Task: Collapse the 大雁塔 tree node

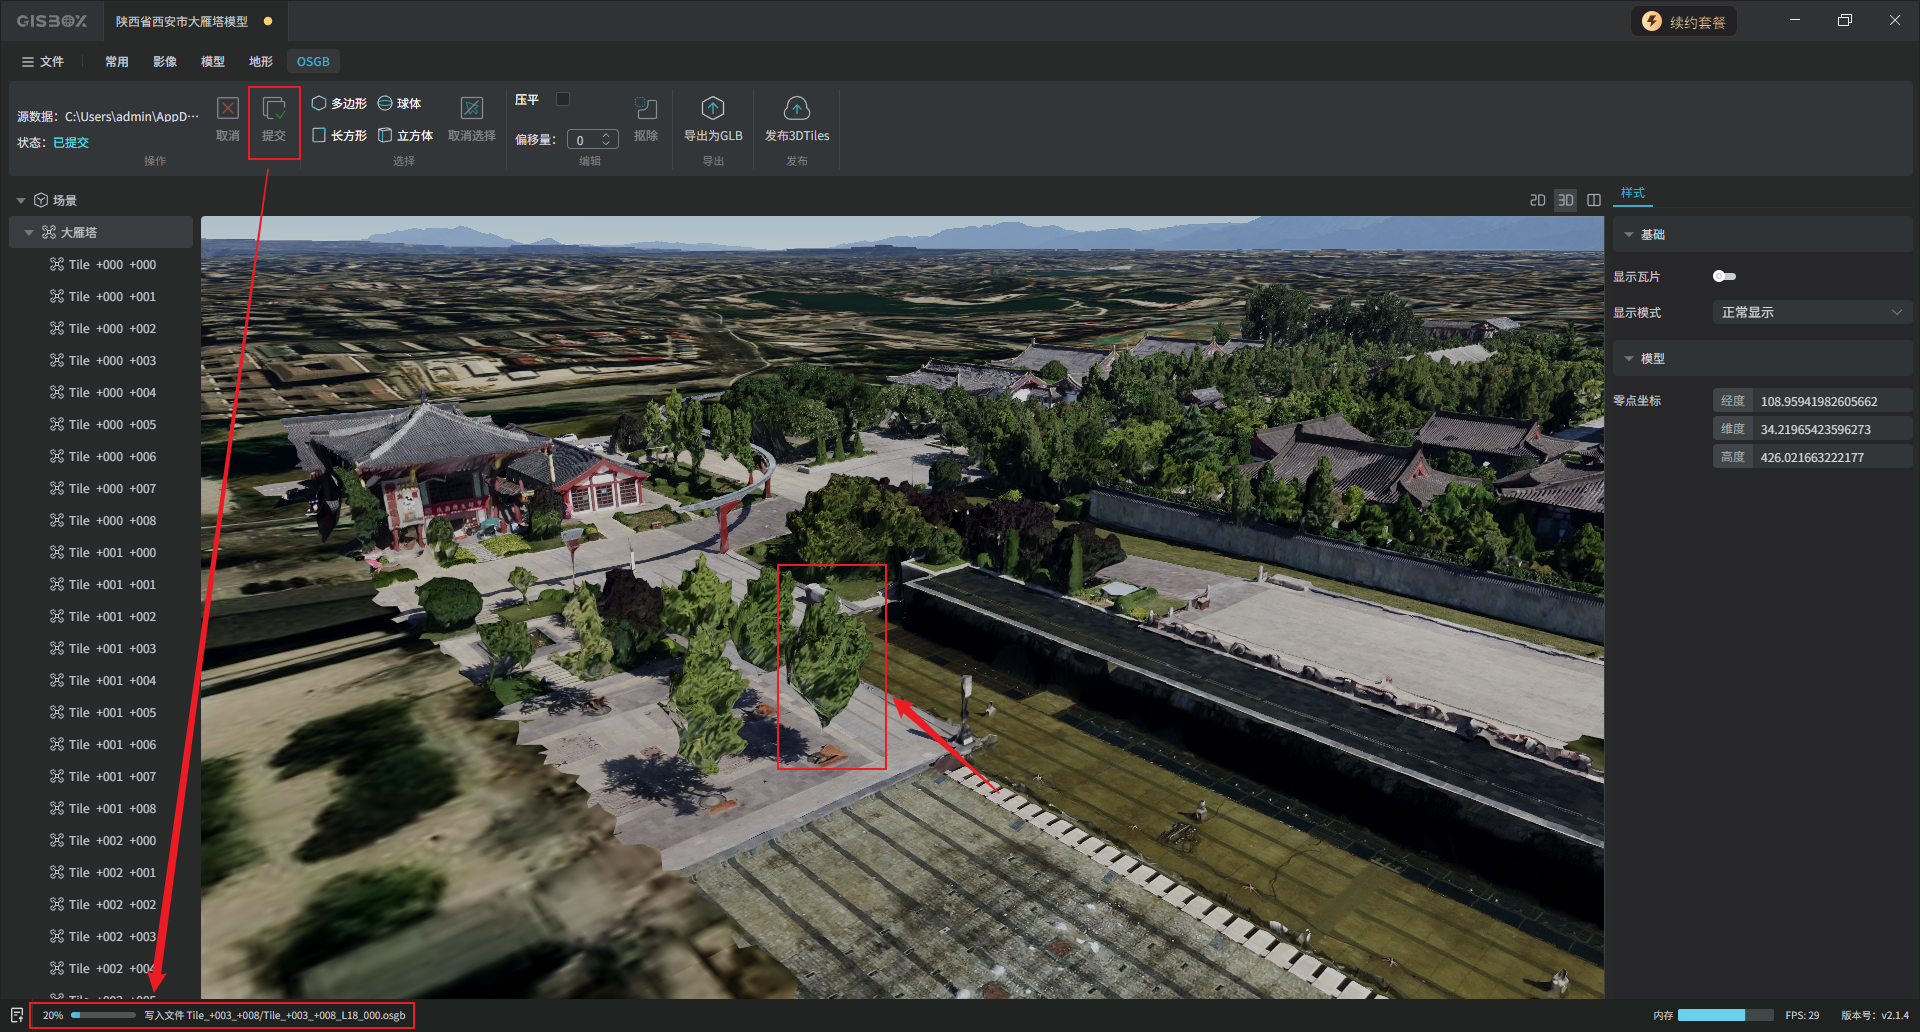Action: (29, 233)
